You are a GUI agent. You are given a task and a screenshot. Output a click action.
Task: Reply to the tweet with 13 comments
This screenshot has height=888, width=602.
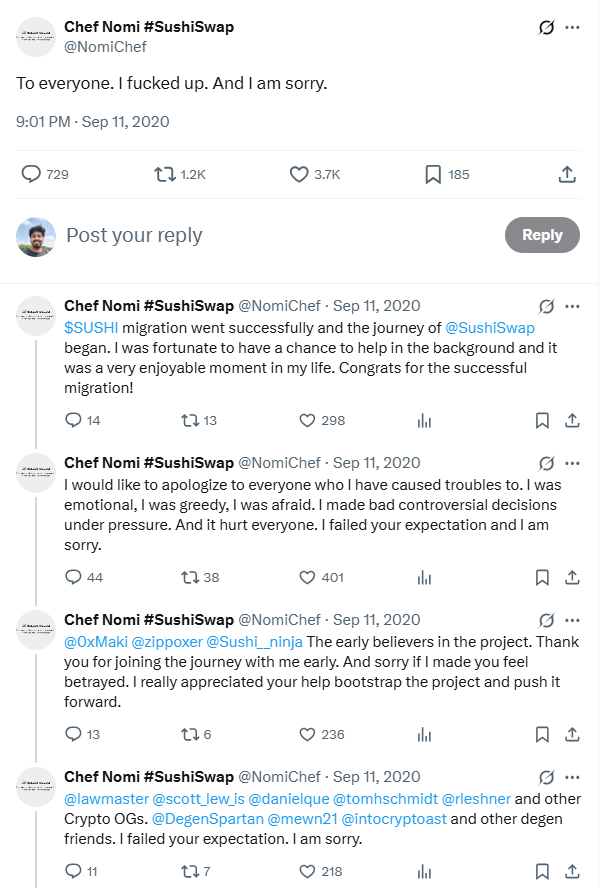74,735
